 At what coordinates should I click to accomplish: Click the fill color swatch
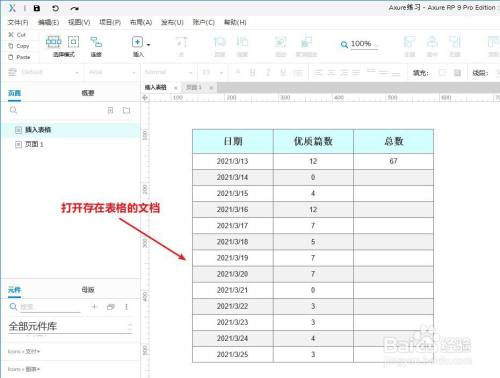442,73
